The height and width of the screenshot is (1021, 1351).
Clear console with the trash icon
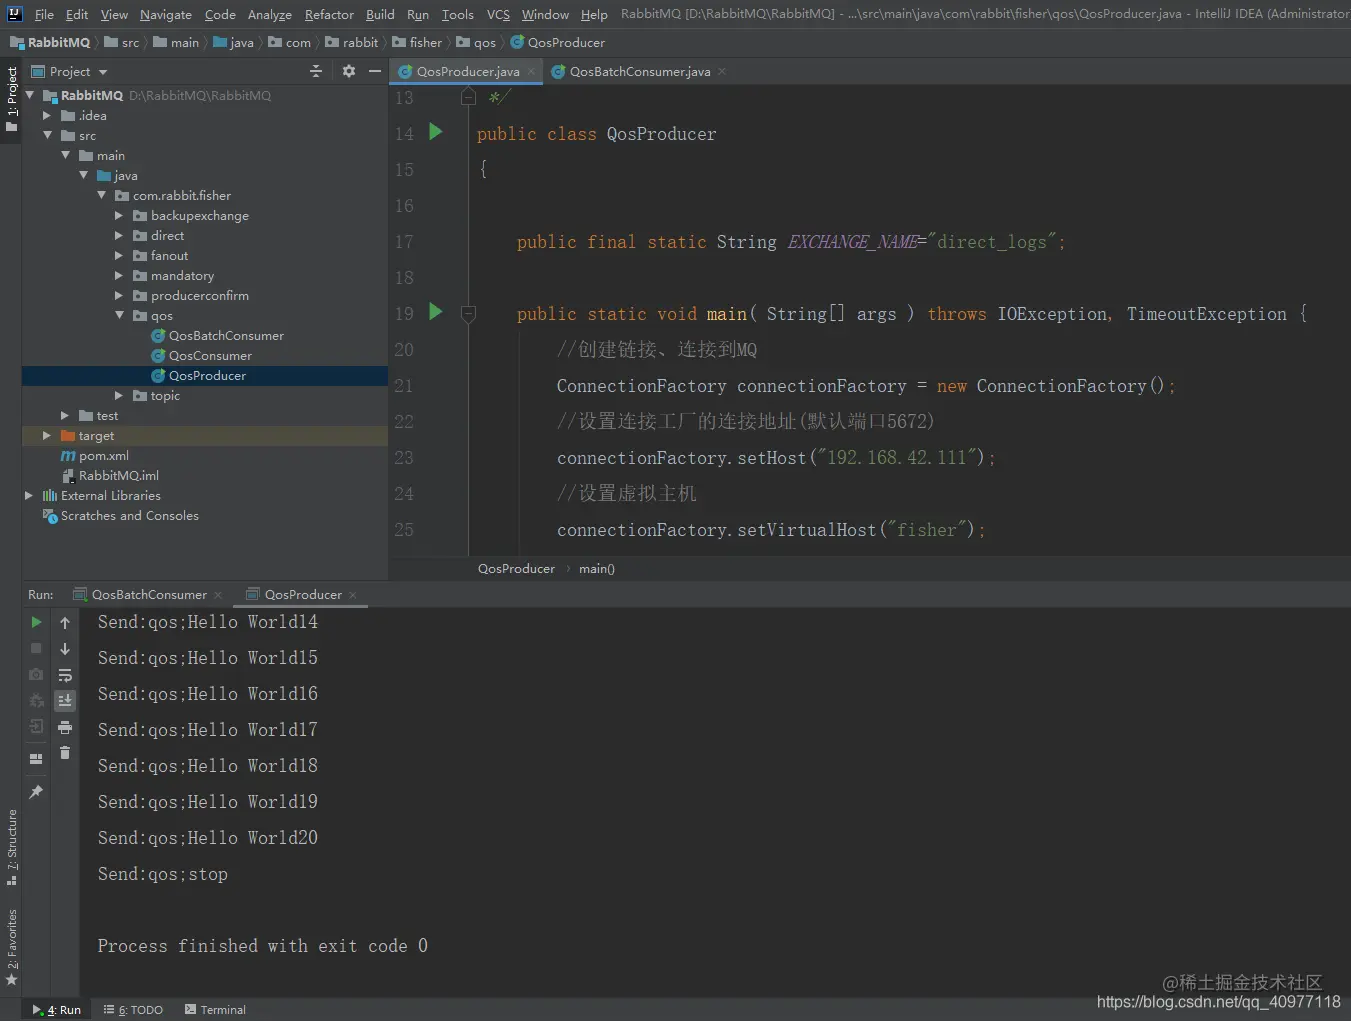point(65,753)
